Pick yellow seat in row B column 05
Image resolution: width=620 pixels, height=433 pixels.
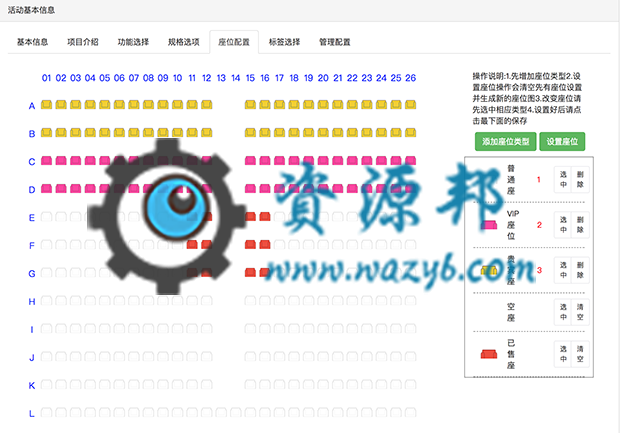(105, 132)
